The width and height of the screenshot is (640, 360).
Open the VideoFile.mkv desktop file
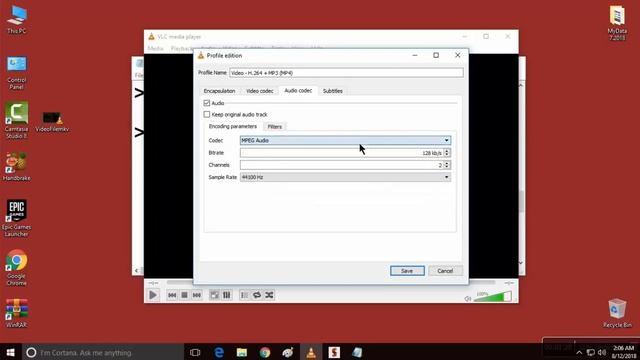point(52,122)
